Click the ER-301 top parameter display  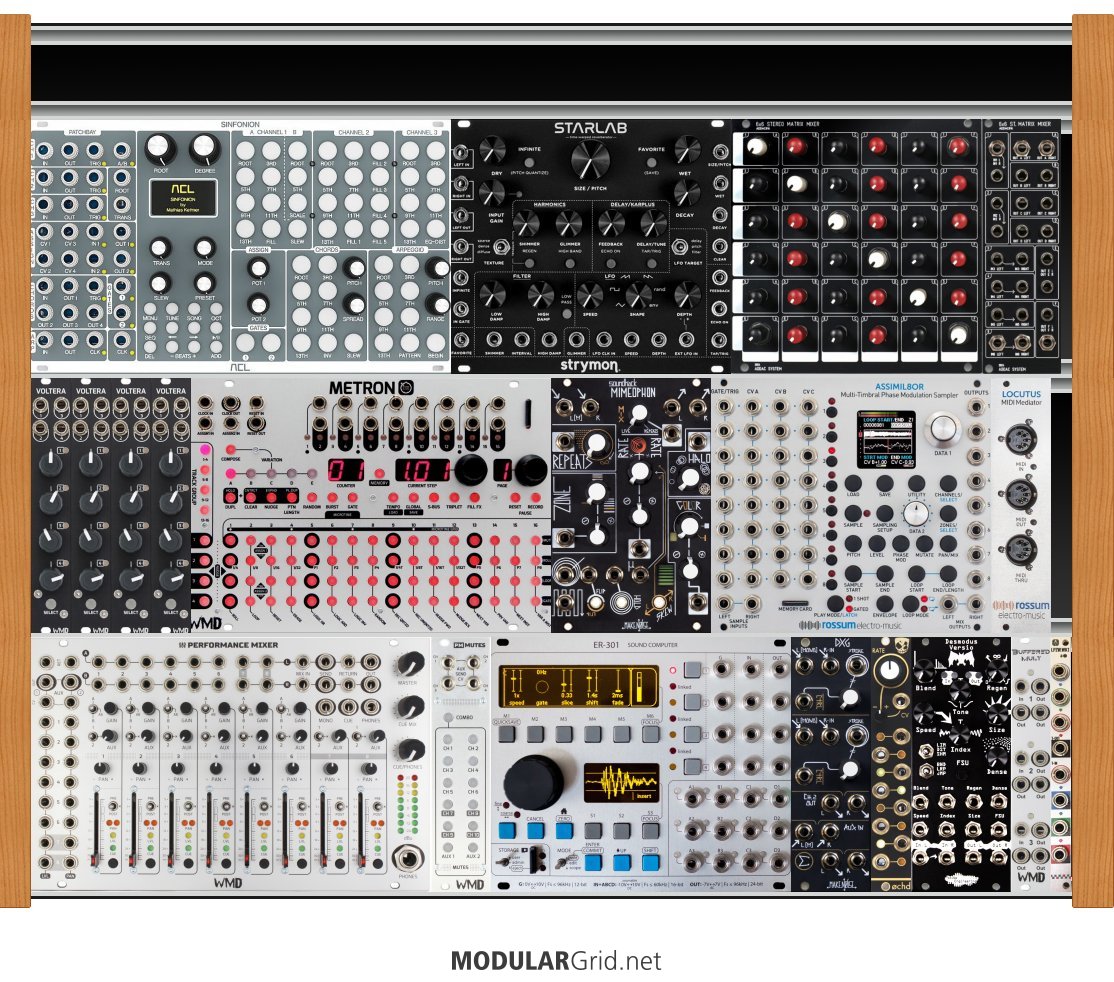point(579,686)
